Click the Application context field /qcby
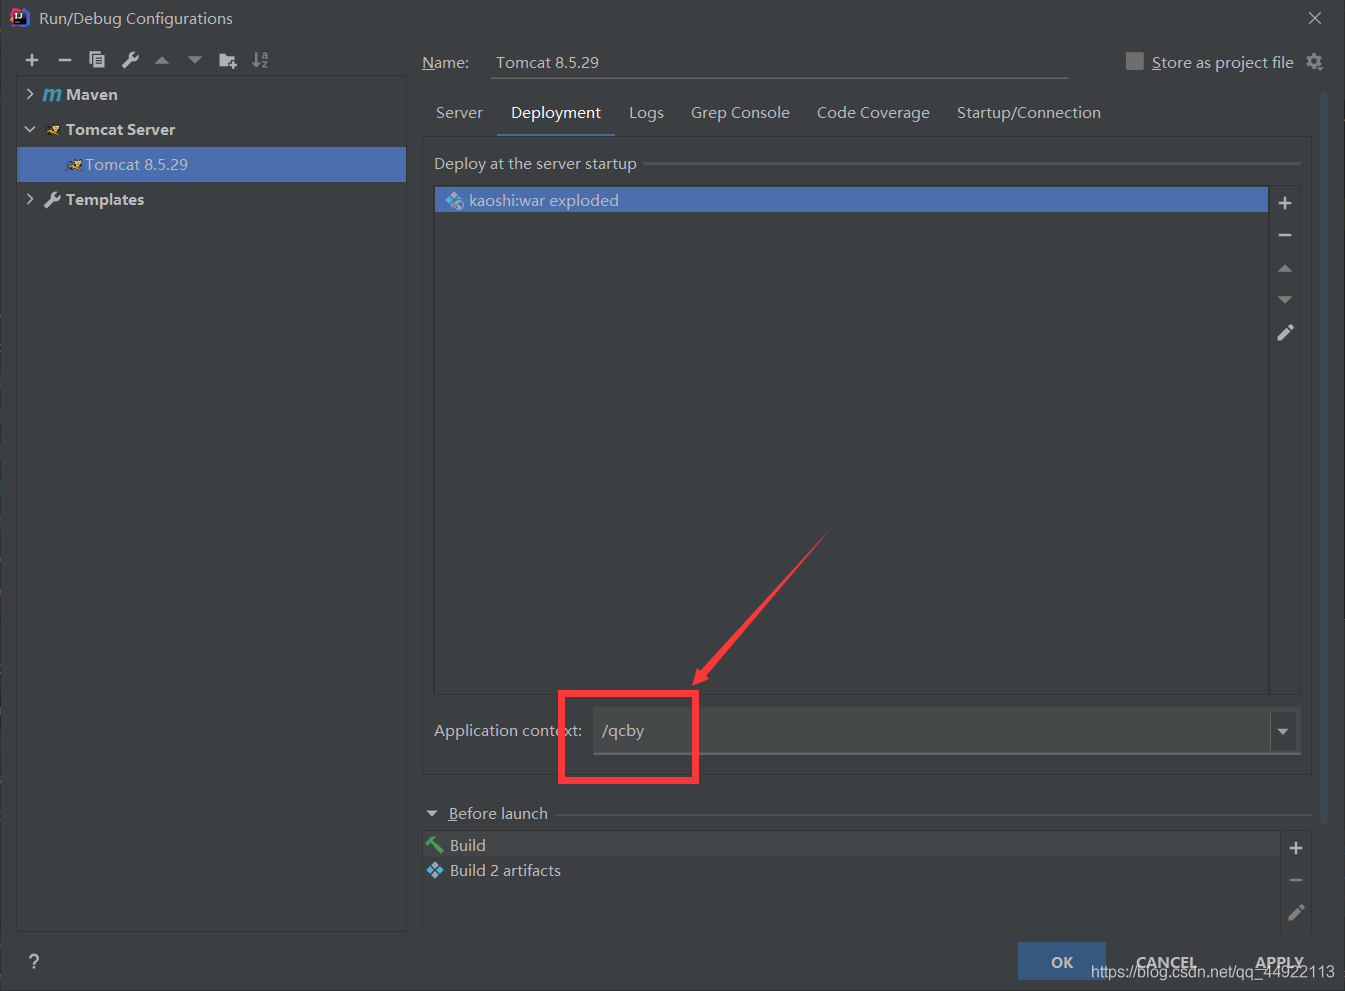 pos(931,731)
